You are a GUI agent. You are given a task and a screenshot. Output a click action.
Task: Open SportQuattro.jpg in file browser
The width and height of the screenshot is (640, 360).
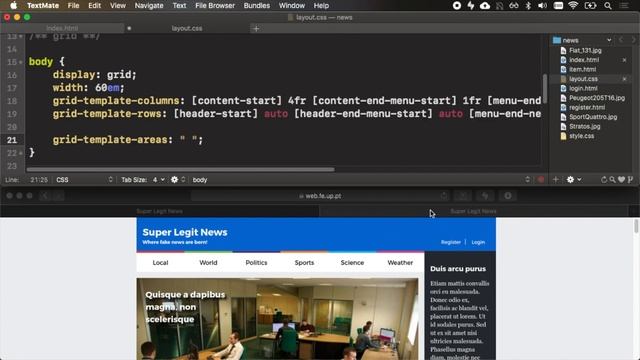pos(593,117)
